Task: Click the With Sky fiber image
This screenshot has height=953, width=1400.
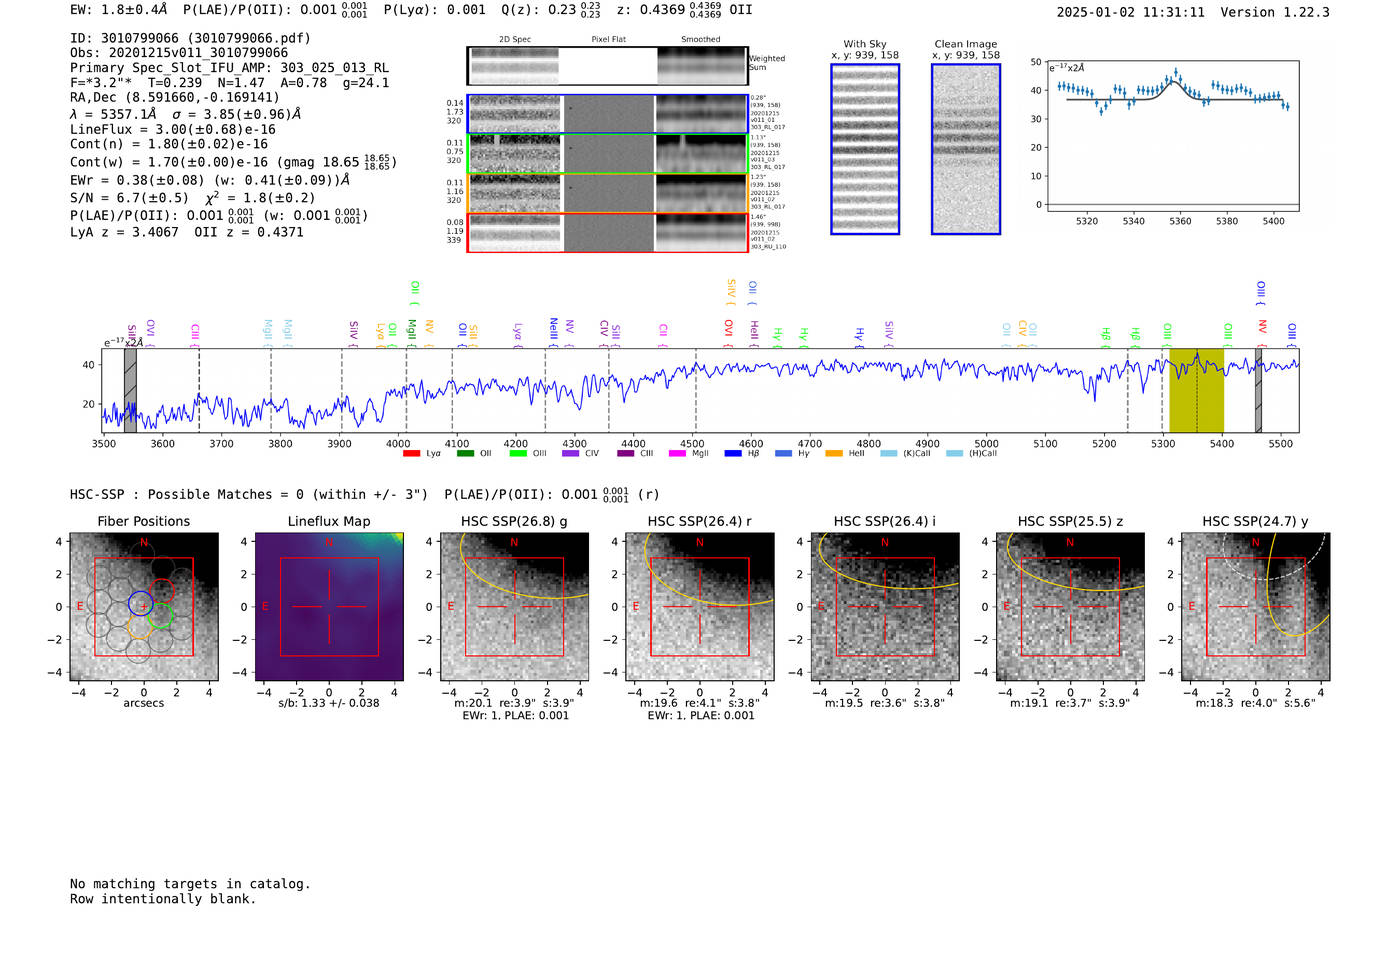Action: coord(865,149)
